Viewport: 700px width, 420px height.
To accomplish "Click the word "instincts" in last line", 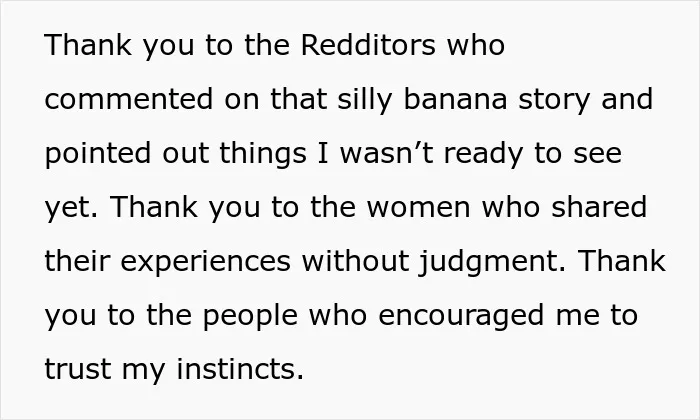I will [x=236, y=369].
